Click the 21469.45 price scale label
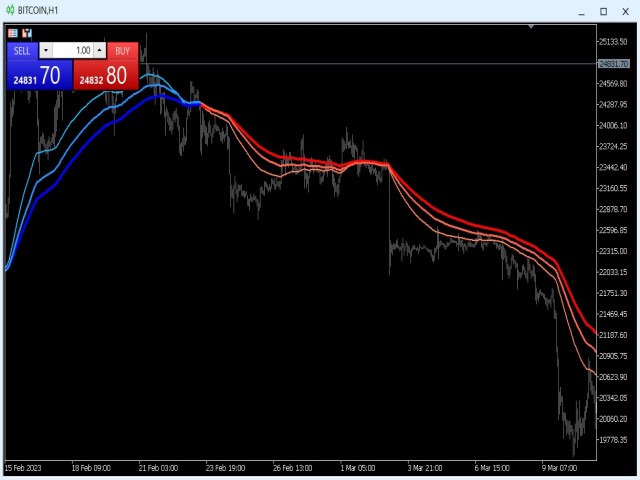Image resolution: width=640 pixels, height=480 pixels. (x=613, y=314)
